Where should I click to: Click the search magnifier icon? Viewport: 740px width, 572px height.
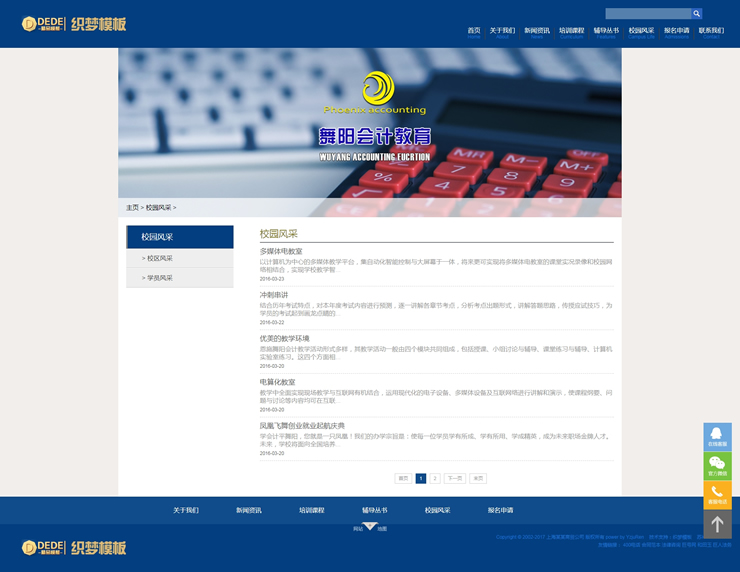click(697, 14)
